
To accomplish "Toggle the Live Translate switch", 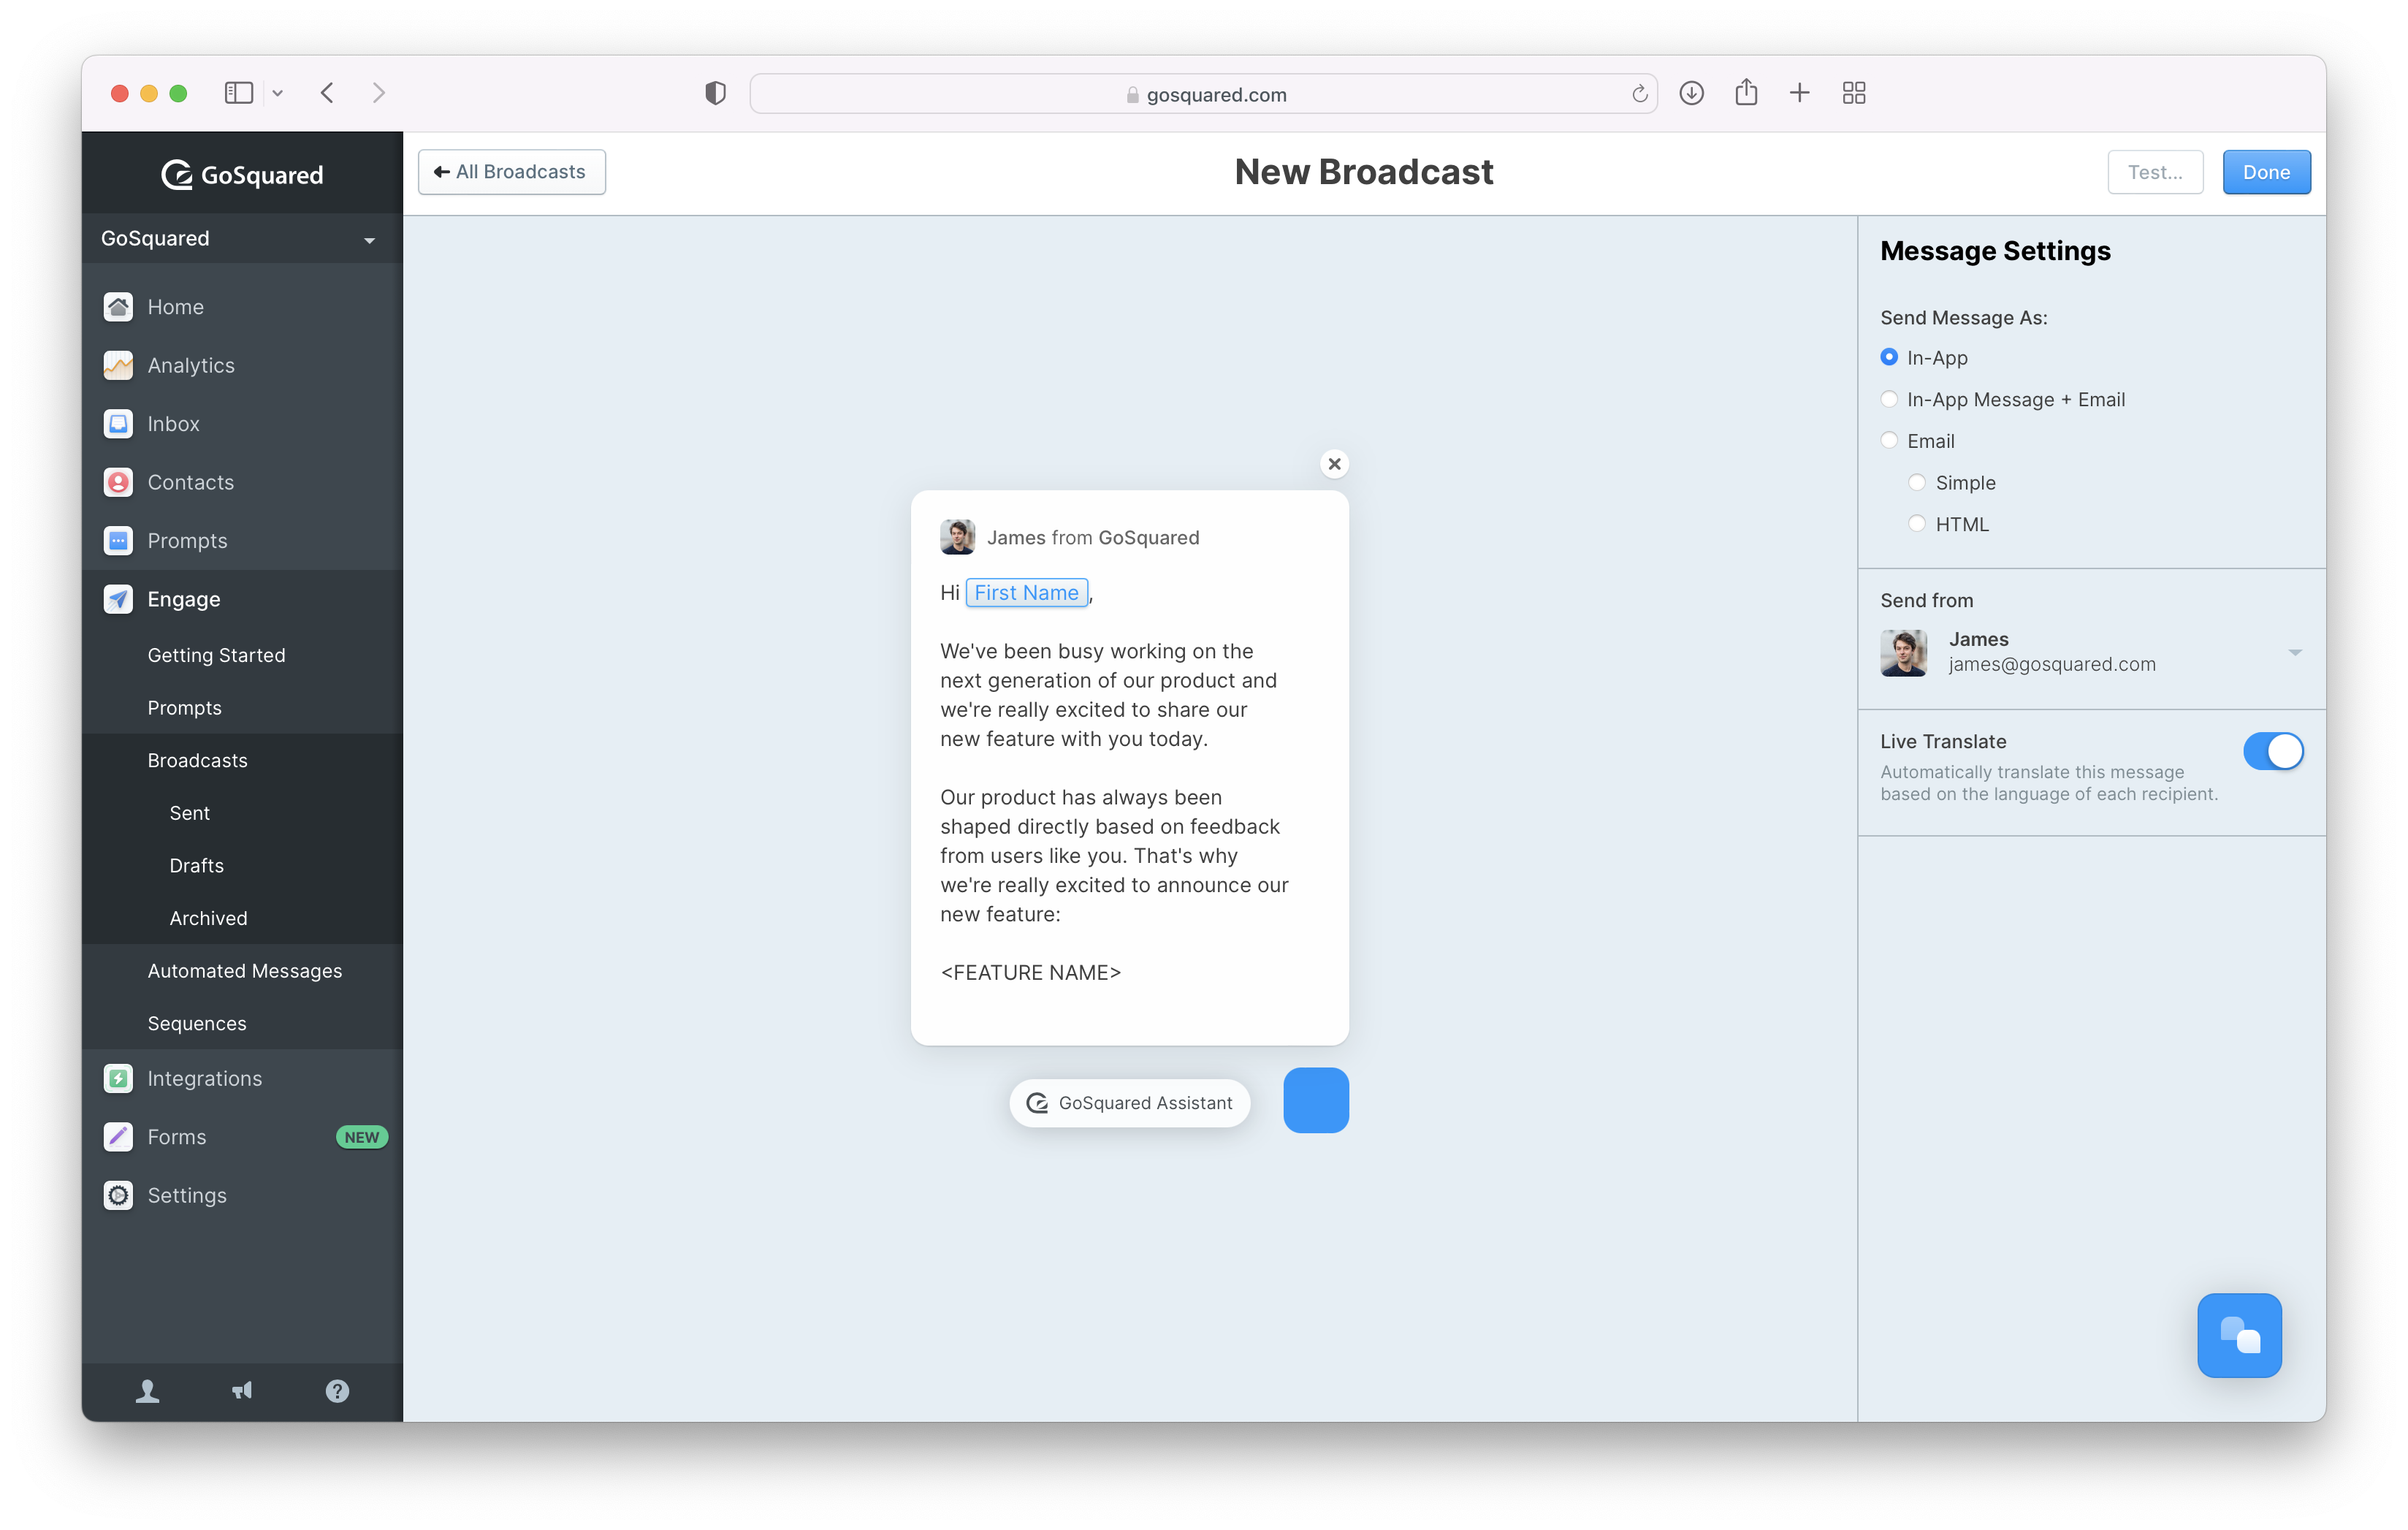I will pos(2273,751).
